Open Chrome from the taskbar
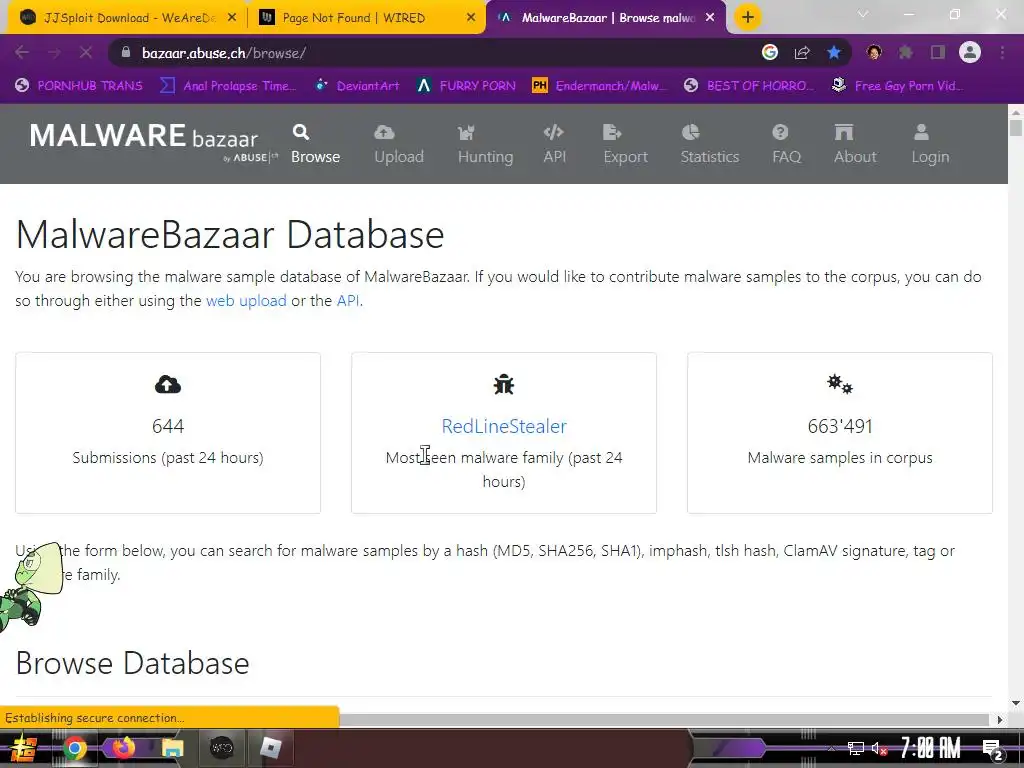 tap(74, 748)
